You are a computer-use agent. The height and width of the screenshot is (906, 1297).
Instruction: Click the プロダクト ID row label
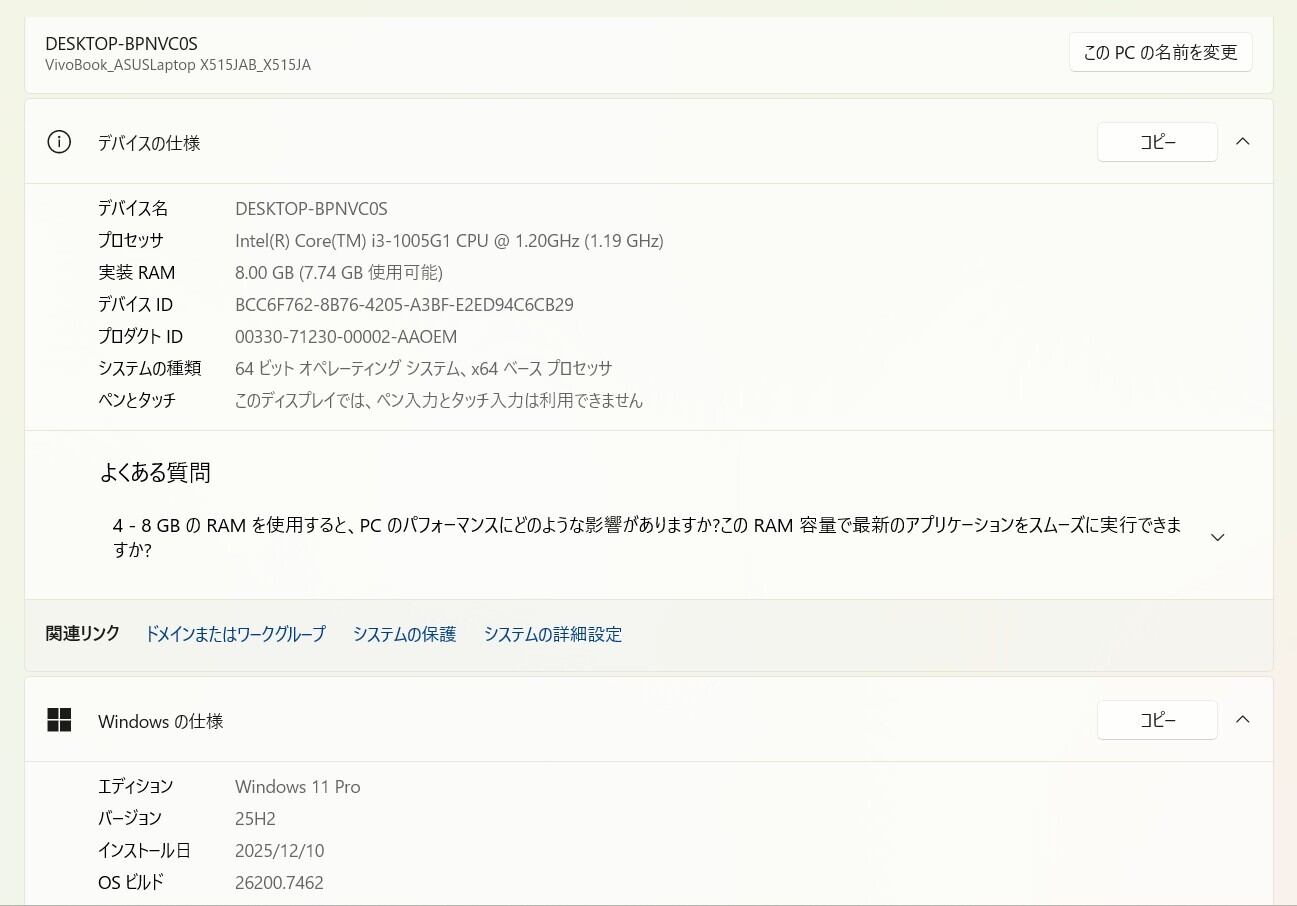pos(140,337)
